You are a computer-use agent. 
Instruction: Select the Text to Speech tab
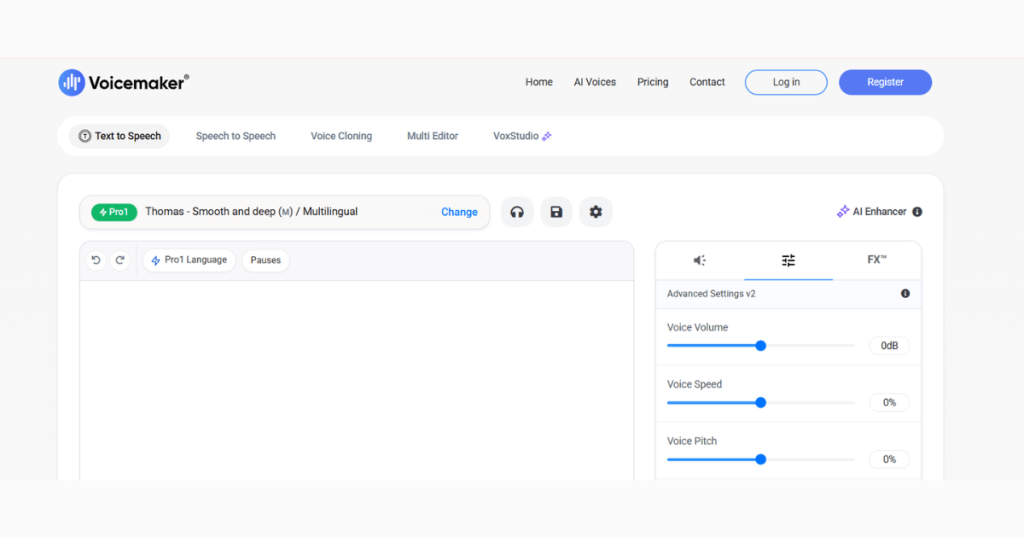[120, 136]
